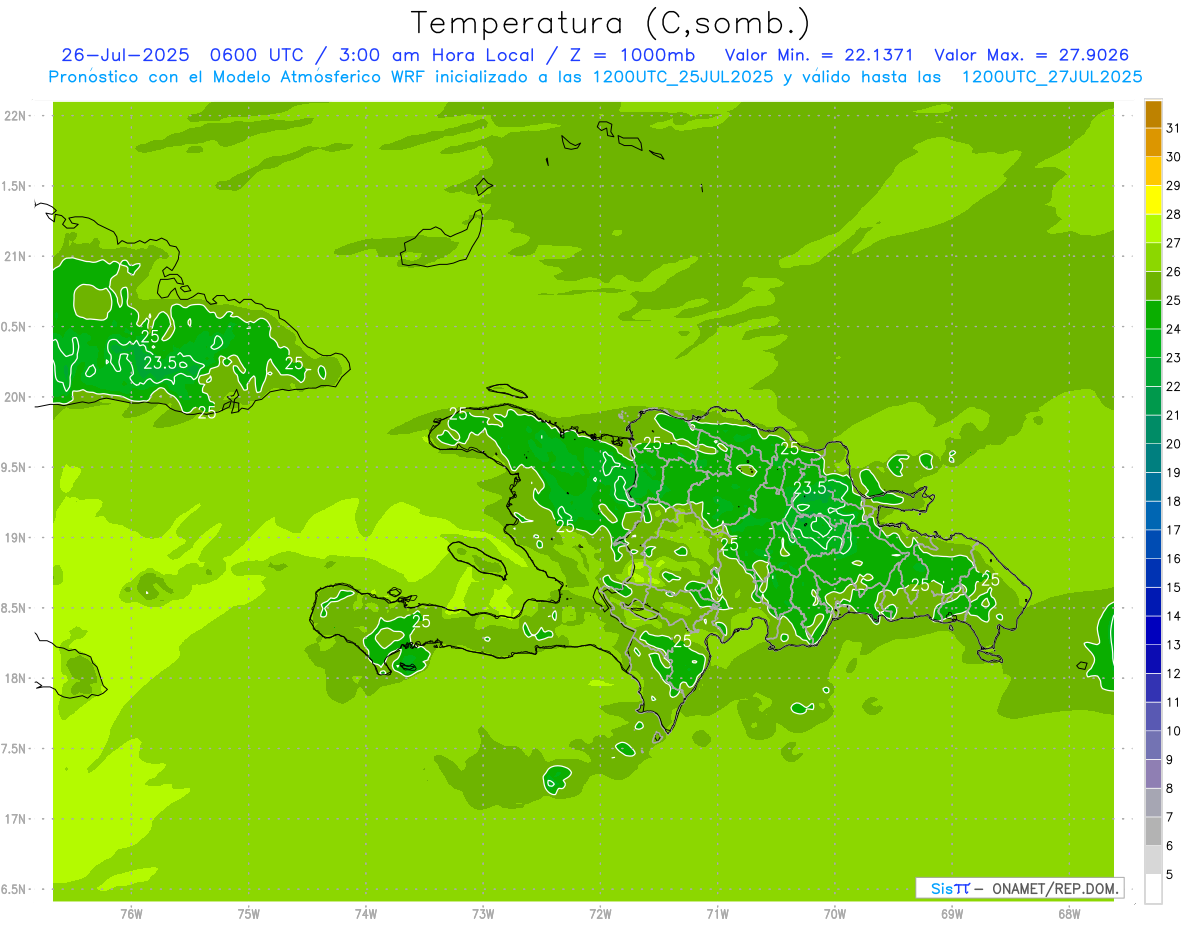Viewport: 1200px width, 927px height.
Task: Click the '31' label on the color scale
Action: tap(1174, 128)
